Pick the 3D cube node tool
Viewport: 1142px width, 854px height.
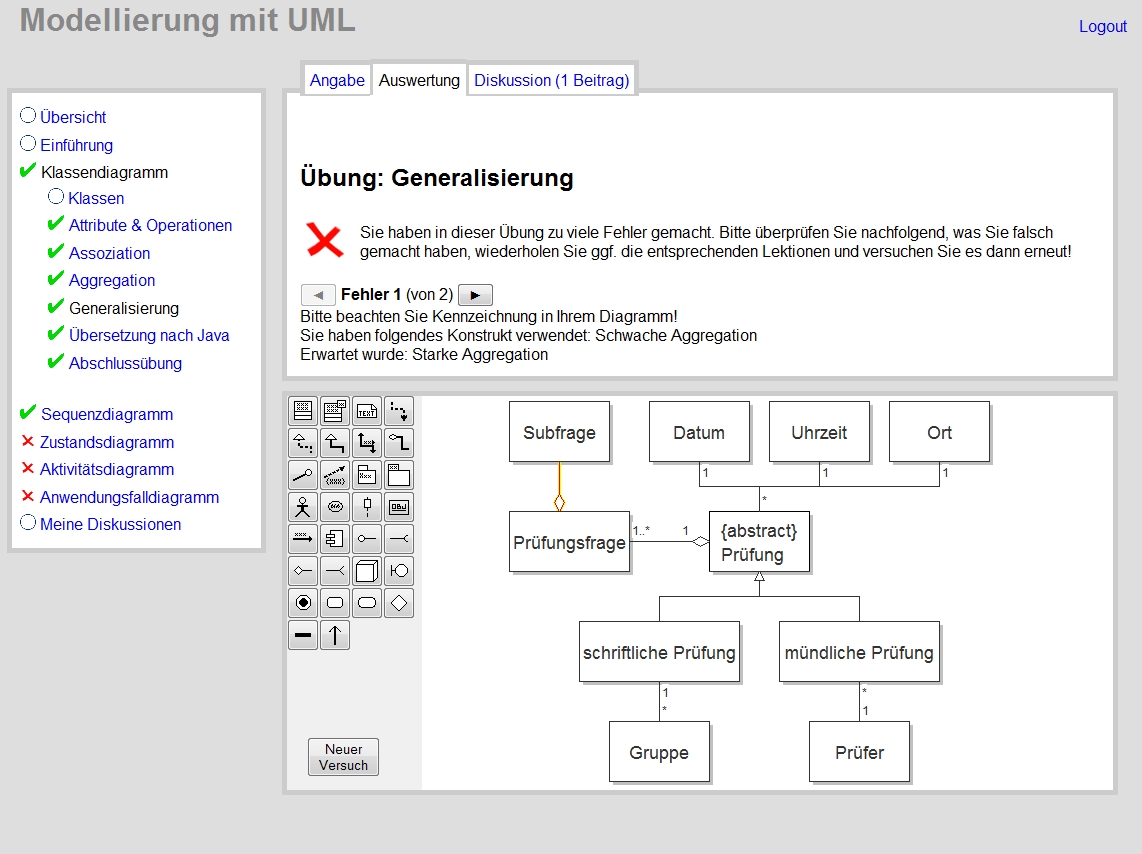[367, 571]
